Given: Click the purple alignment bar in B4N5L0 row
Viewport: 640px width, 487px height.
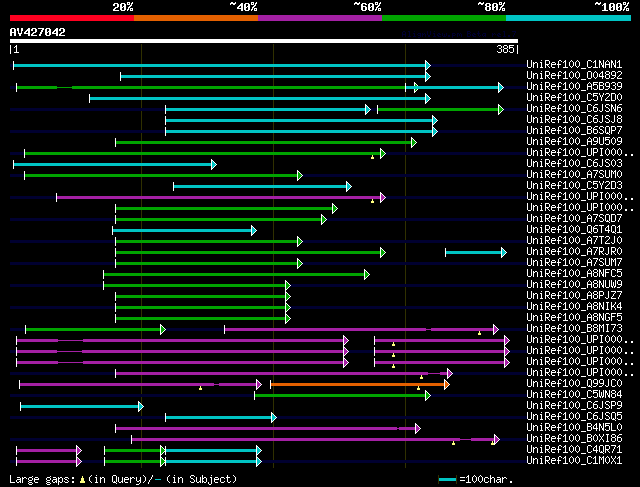Looking at the screenshot, I should pyautogui.click(x=268, y=429).
